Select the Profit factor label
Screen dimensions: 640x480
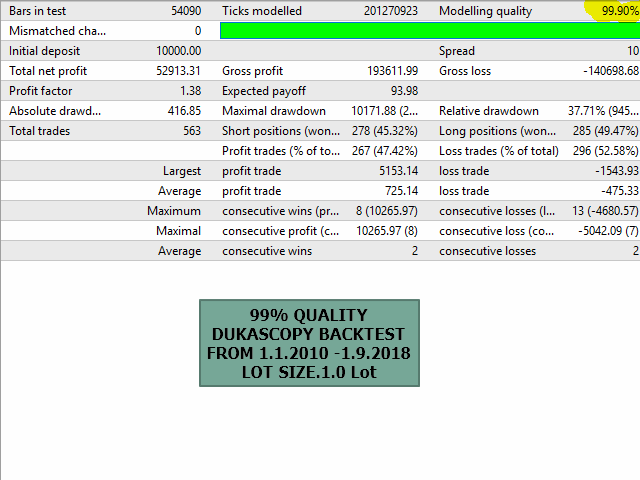point(40,91)
